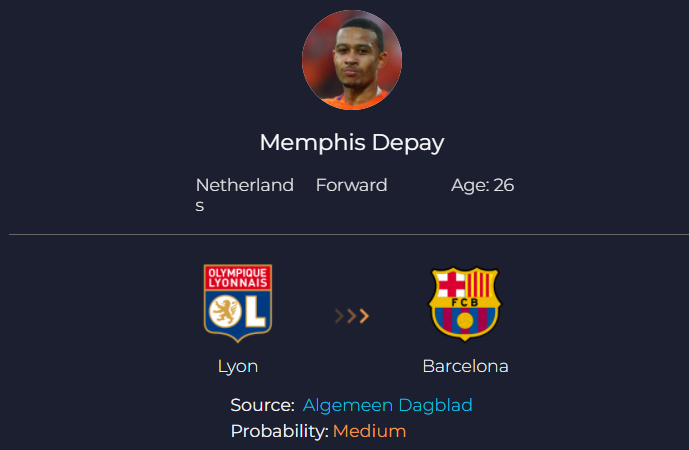Open Memphis Depay's profile photo
Viewport: 689px width, 450px height.
coord(351,60)
